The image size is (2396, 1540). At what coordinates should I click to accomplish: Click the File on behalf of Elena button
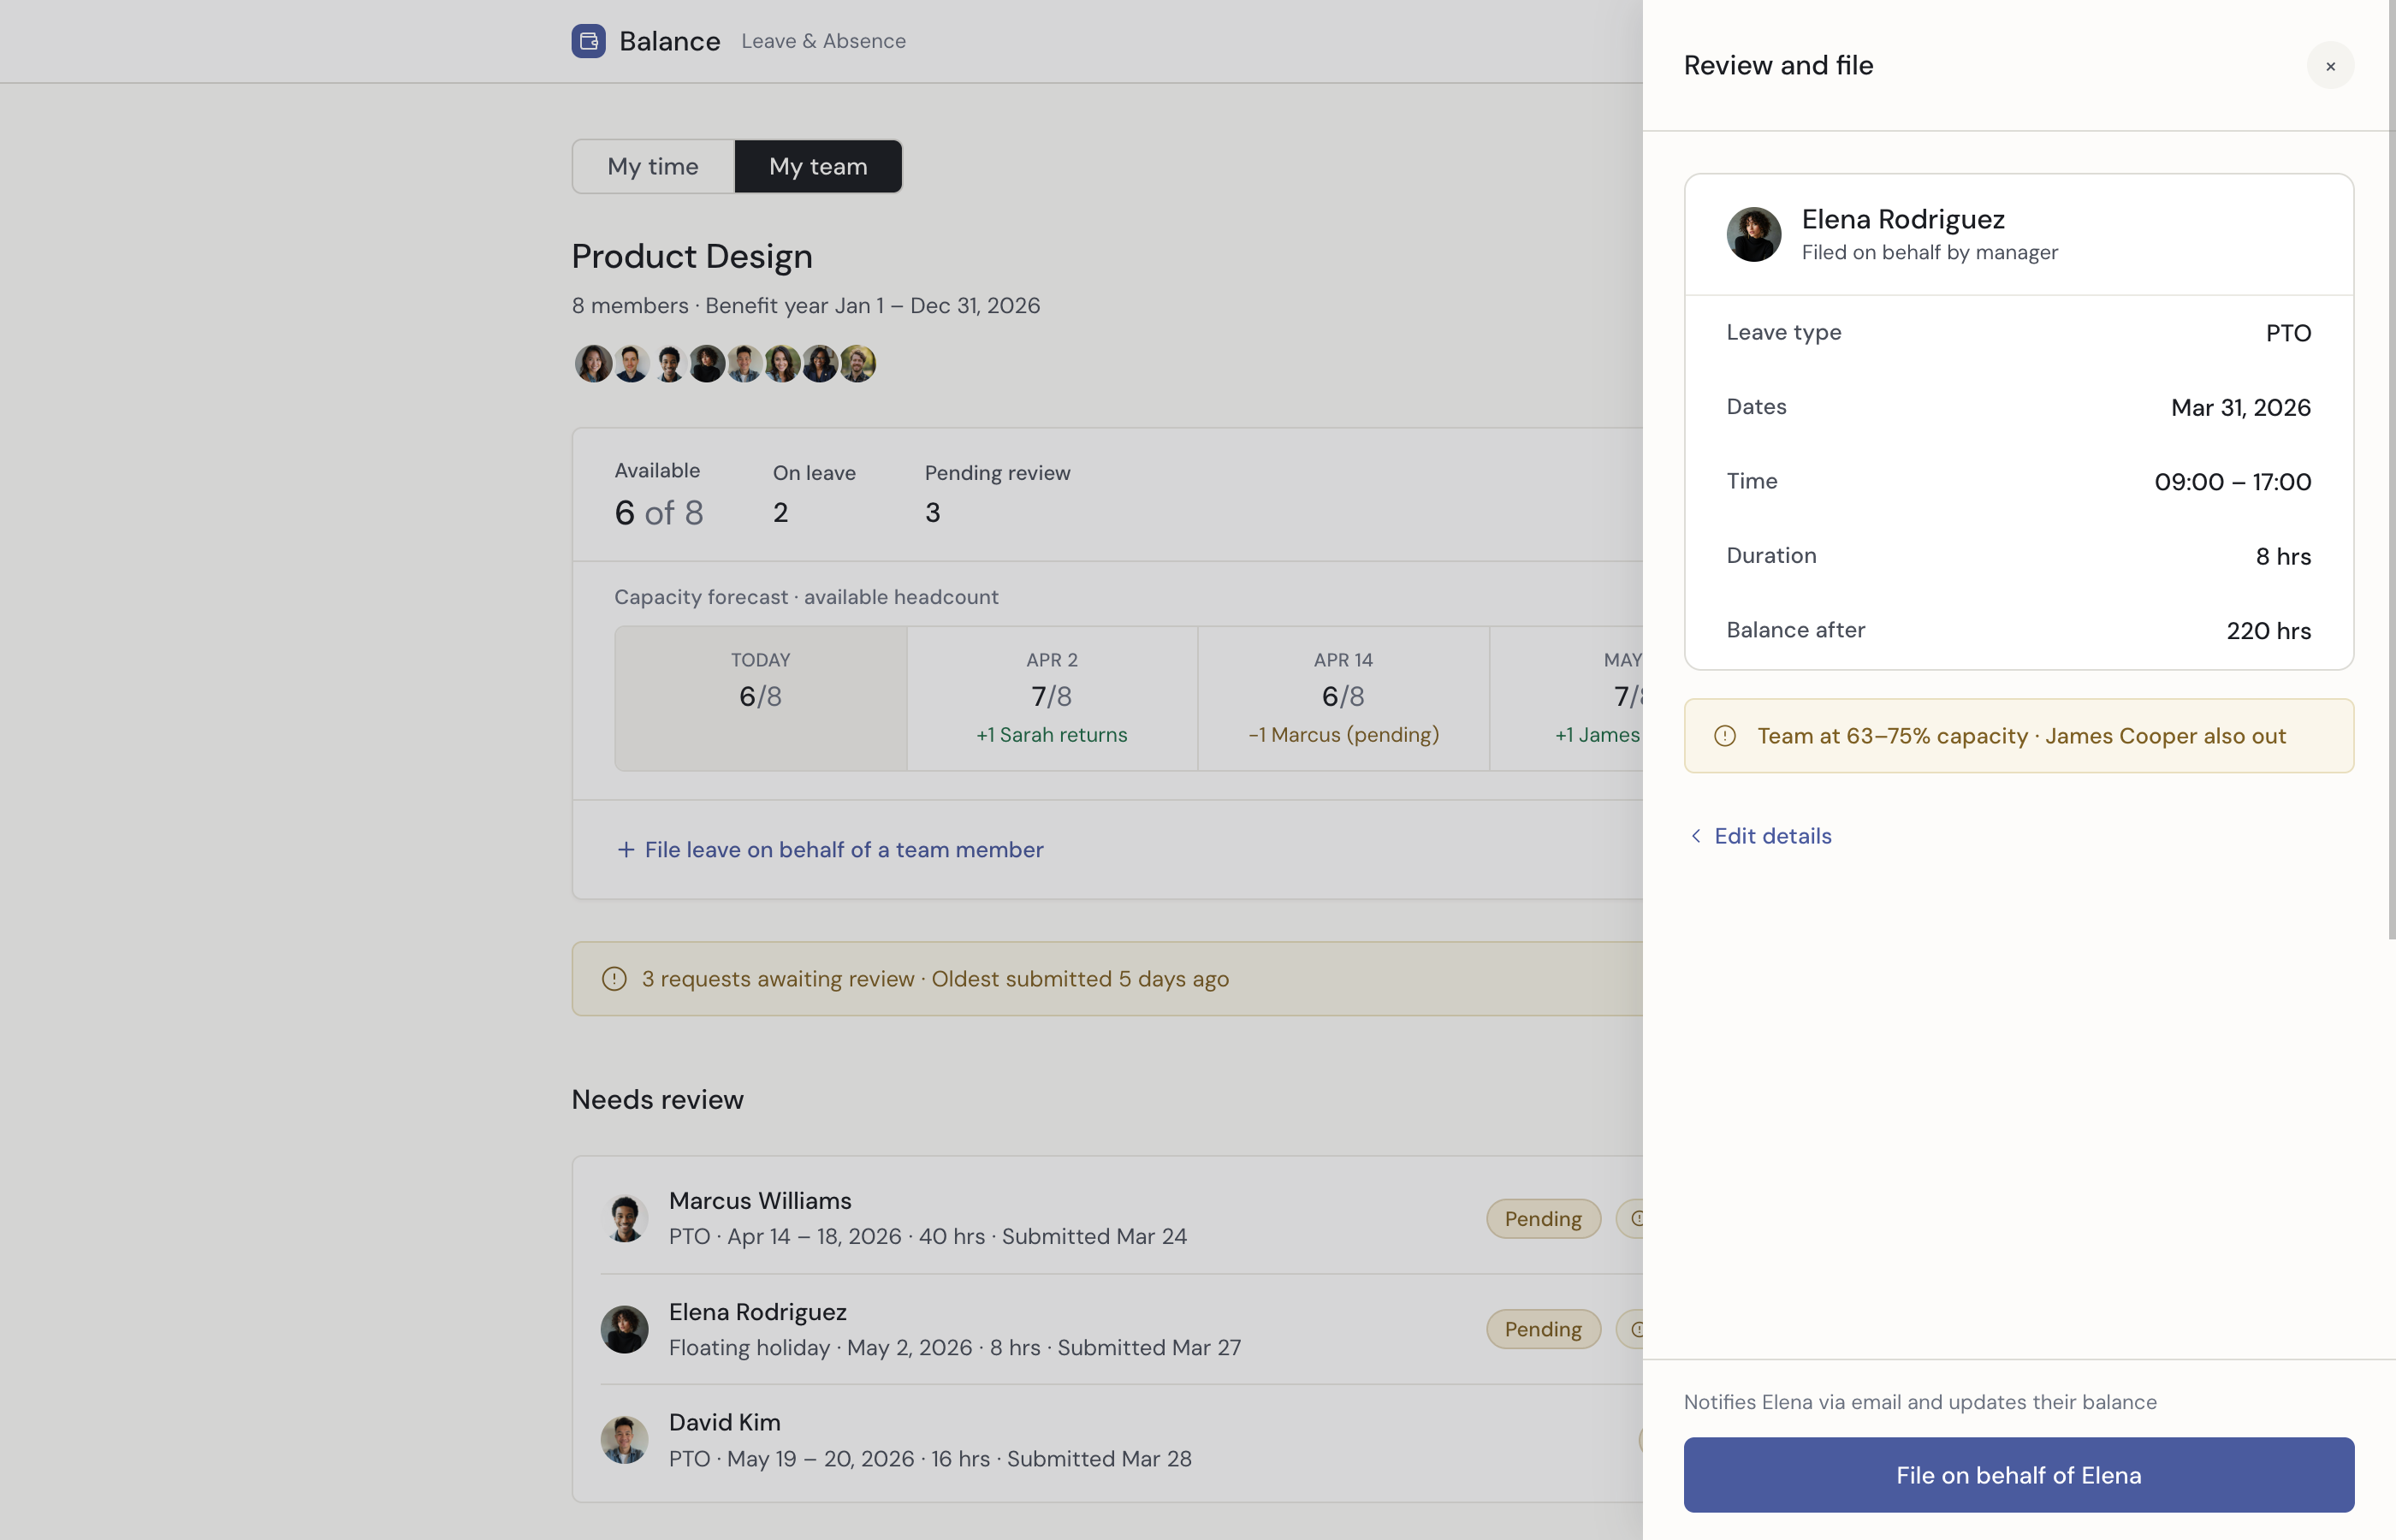tap(2018, 1474)
